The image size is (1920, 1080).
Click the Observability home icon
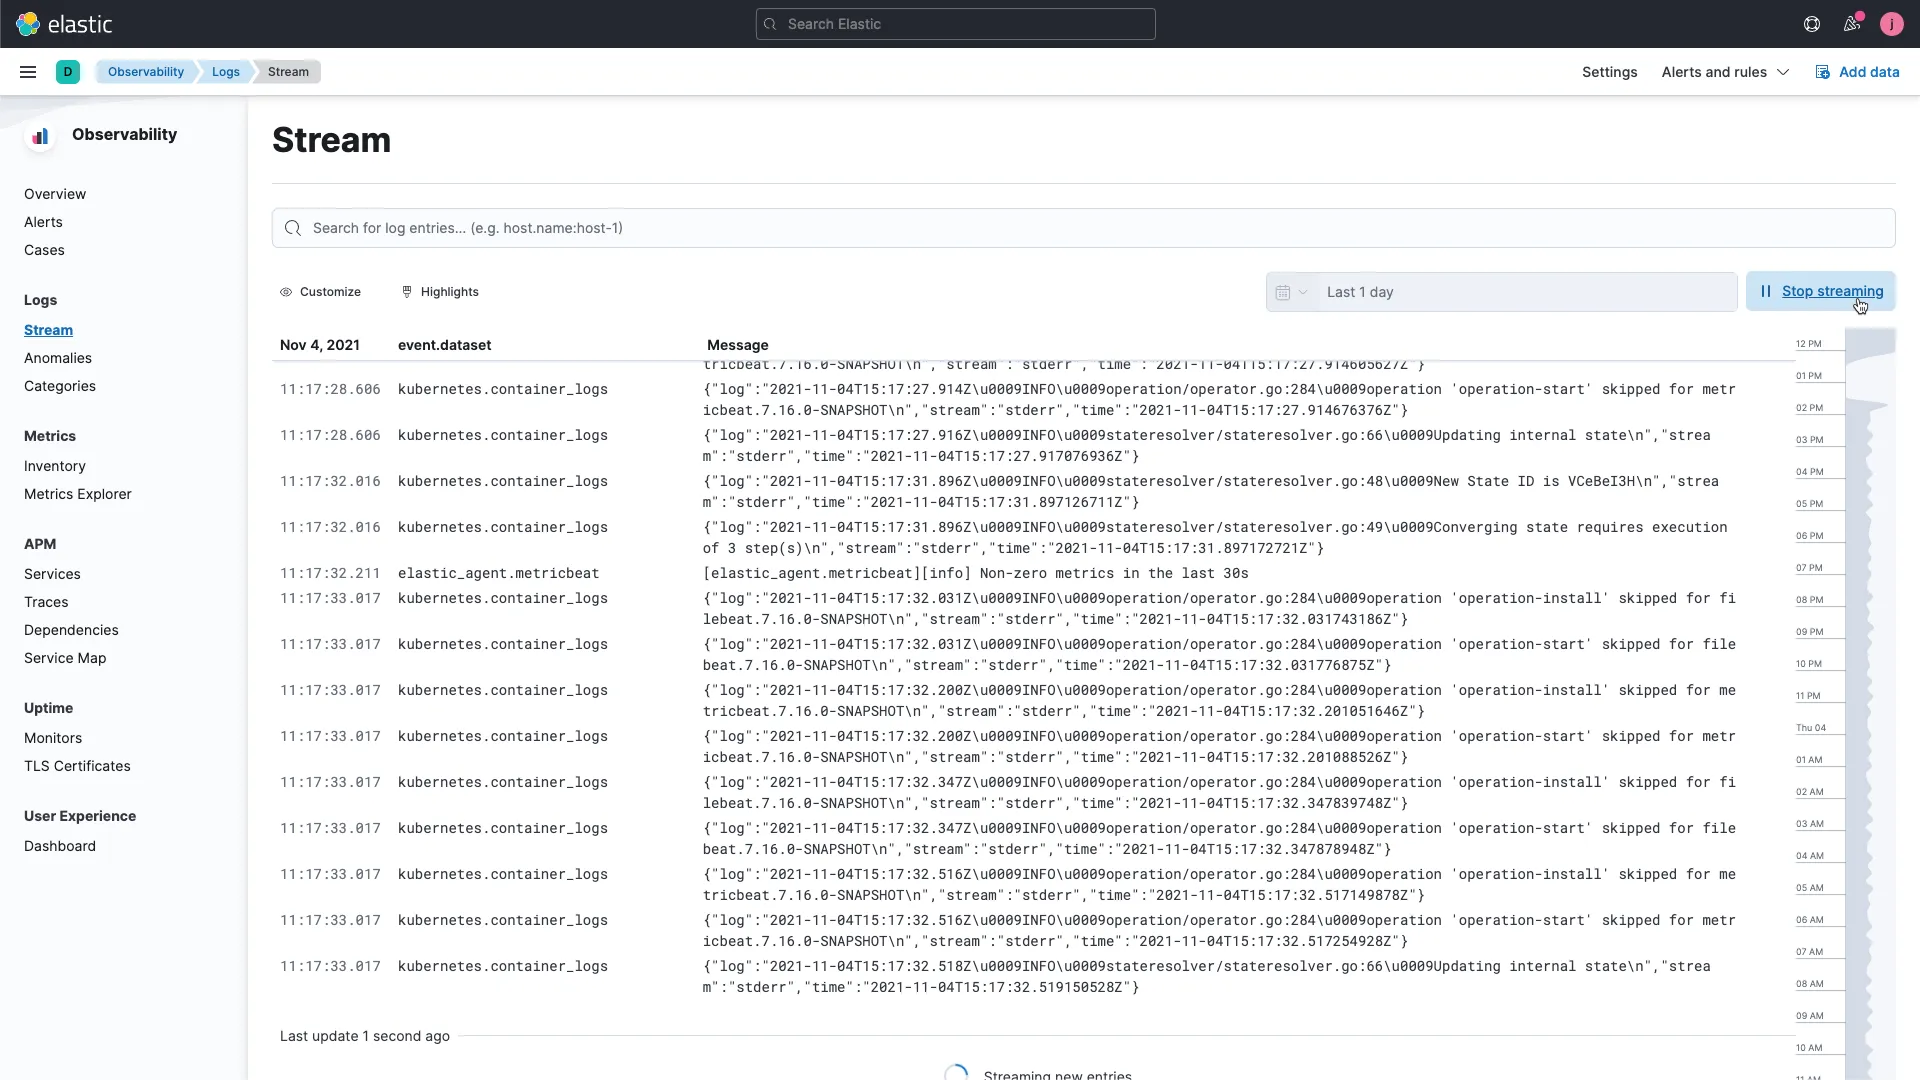(x=41, y=133)
